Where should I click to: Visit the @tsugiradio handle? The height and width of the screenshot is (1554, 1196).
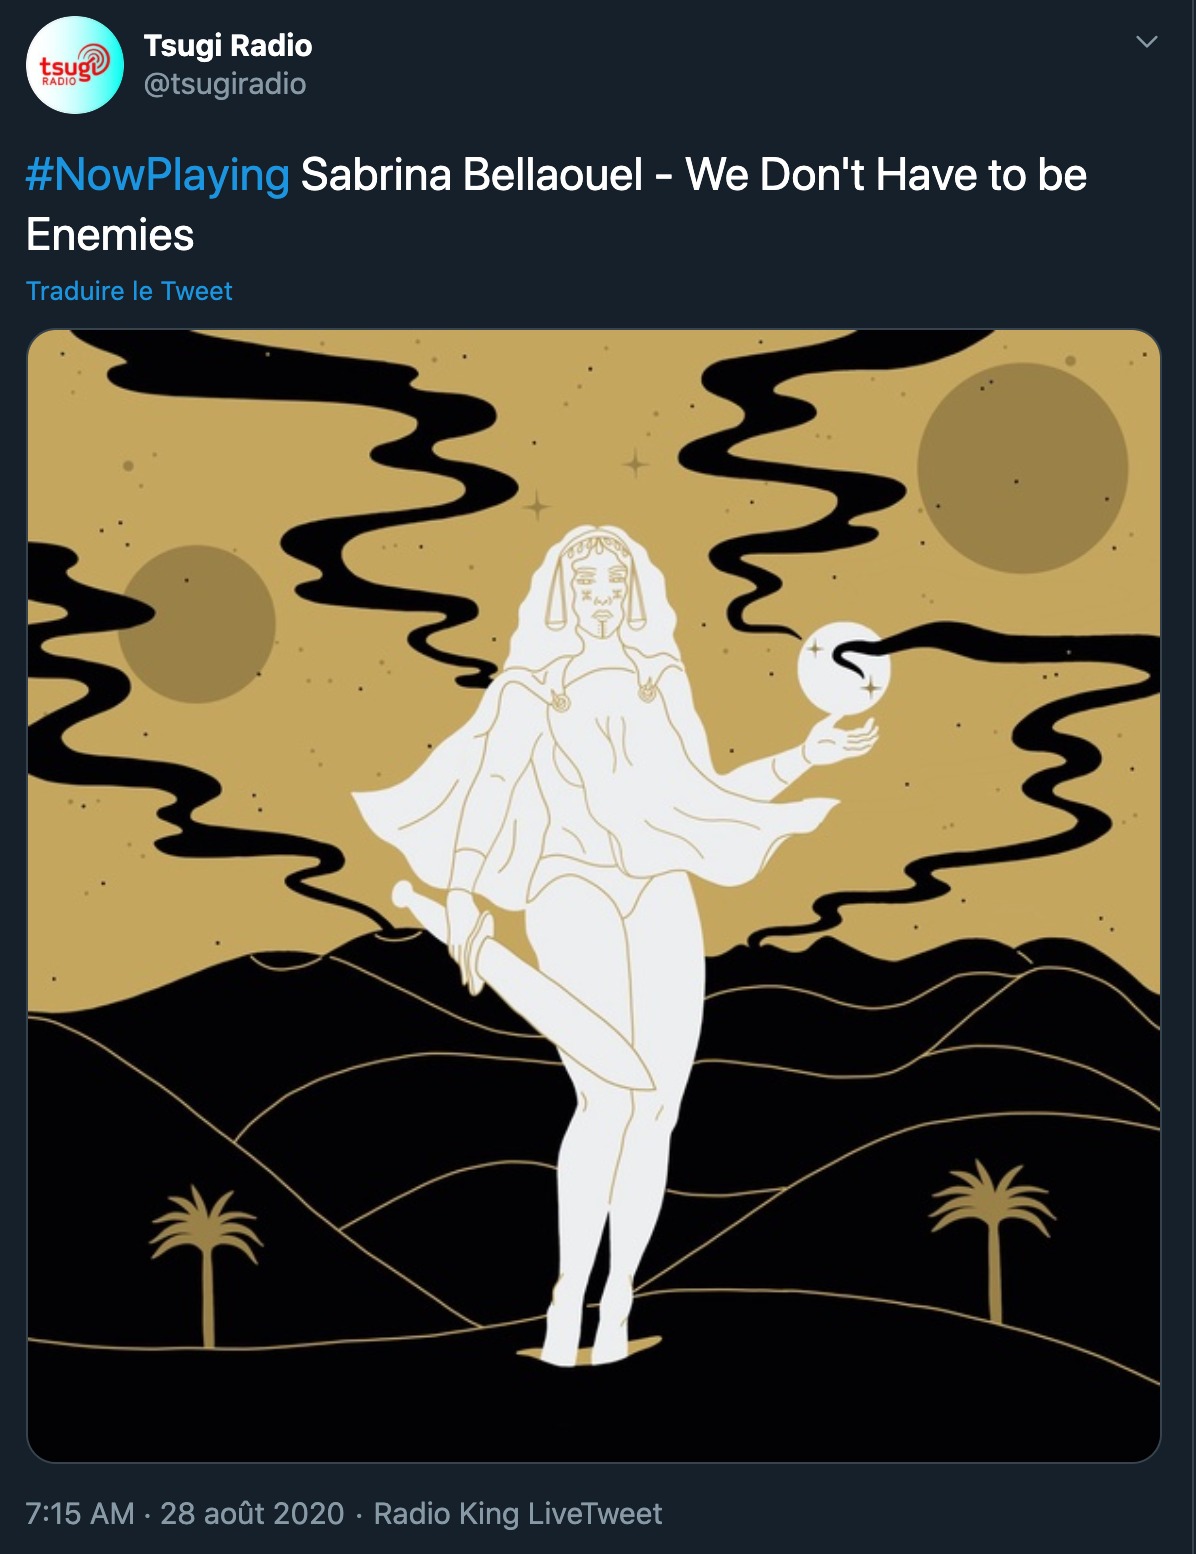point(225,84)
